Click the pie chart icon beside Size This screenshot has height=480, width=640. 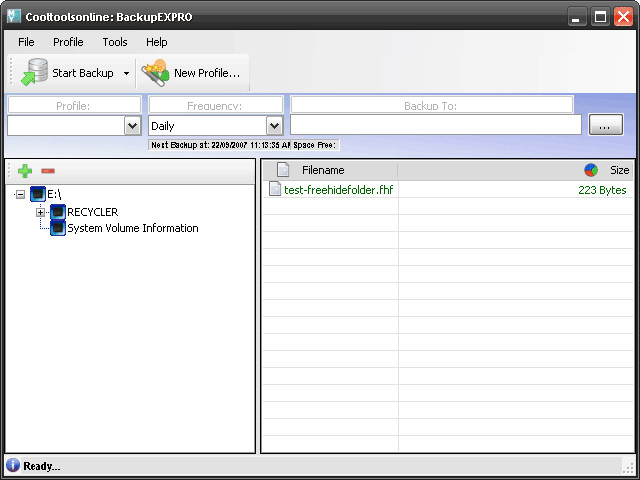(591, 170)
